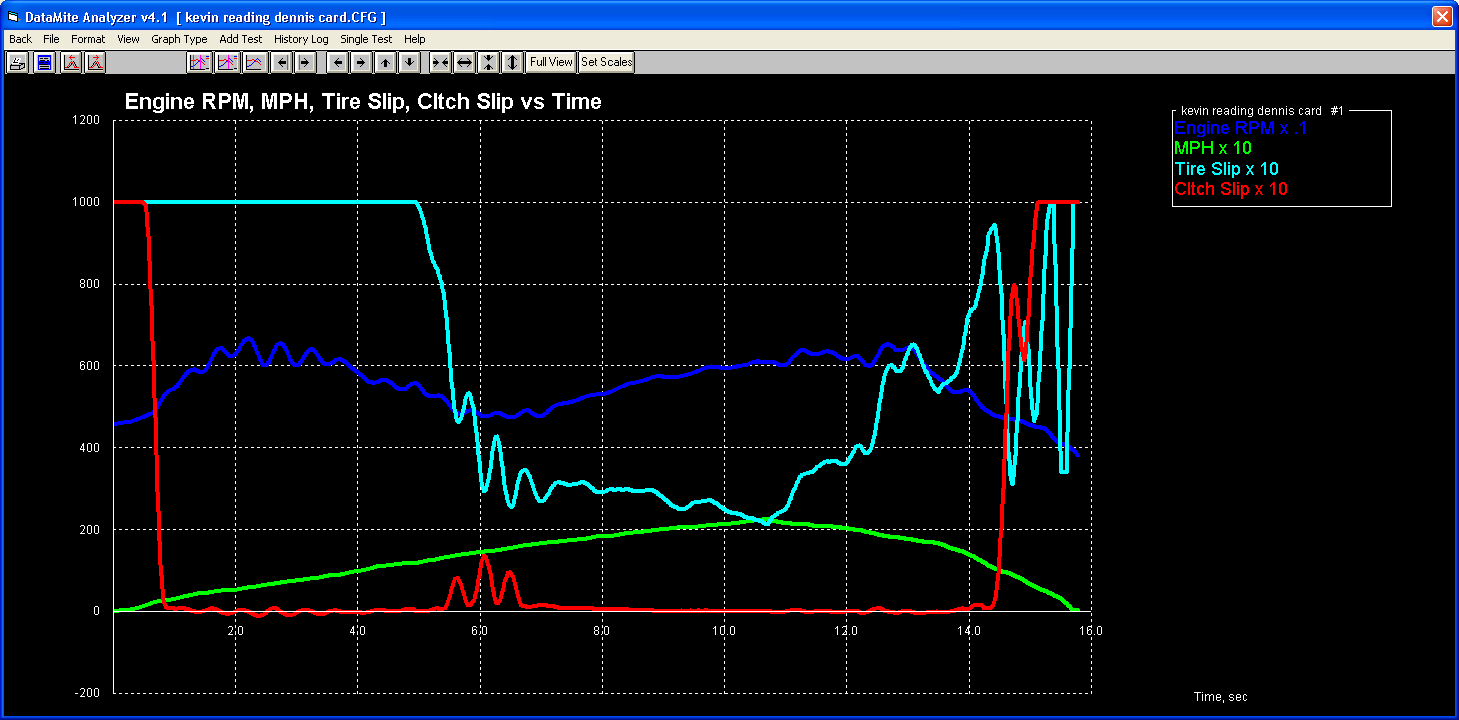1459x720 pixels.
Task: Click the first multi-line graph type icon
Action: (x=199, y=62)
